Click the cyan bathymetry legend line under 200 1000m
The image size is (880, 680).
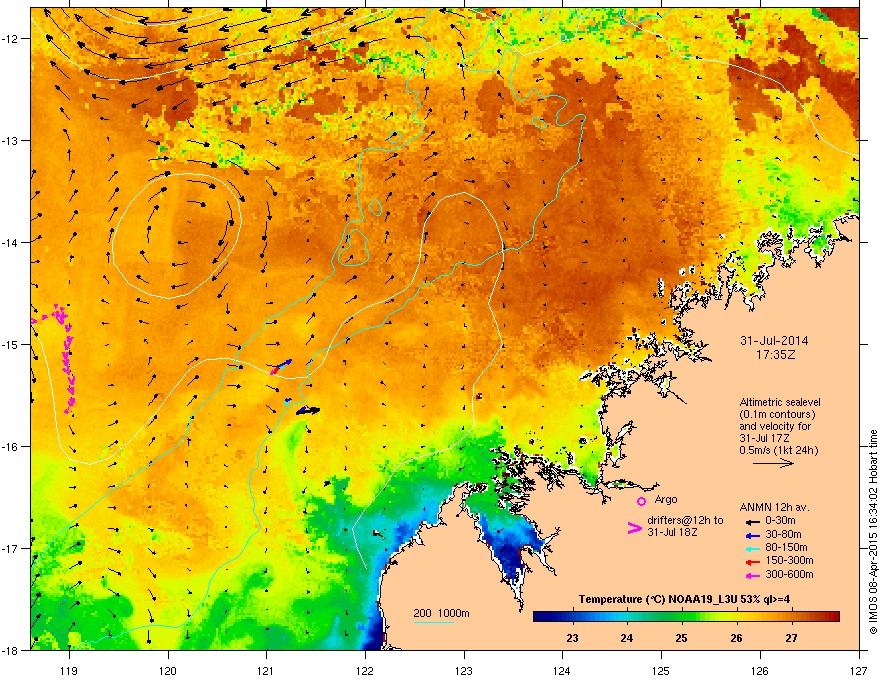click(433, 622)
